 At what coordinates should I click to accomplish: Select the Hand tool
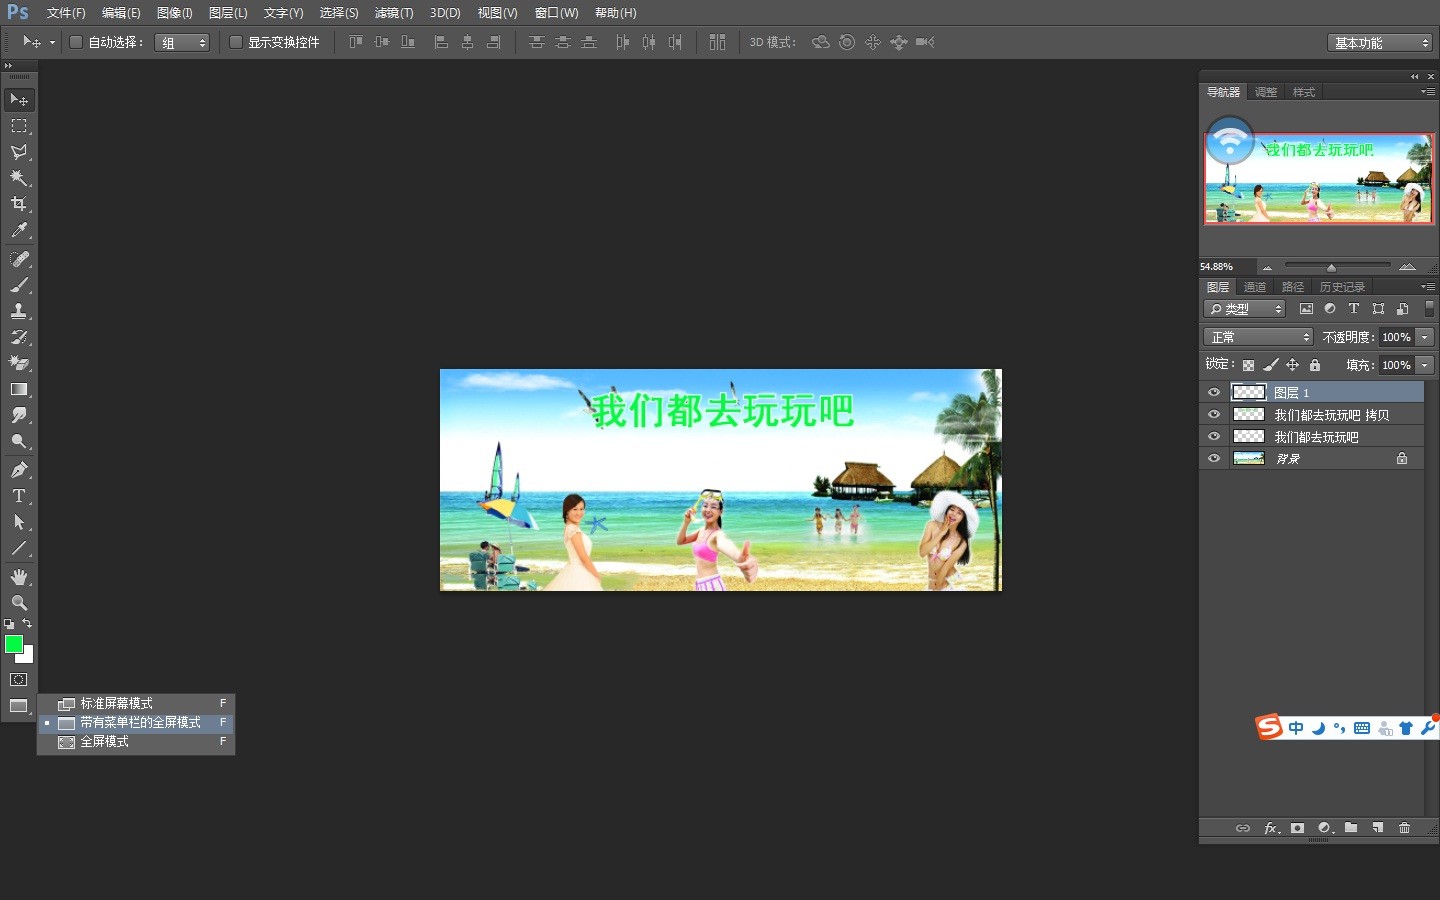click(18, 577)
